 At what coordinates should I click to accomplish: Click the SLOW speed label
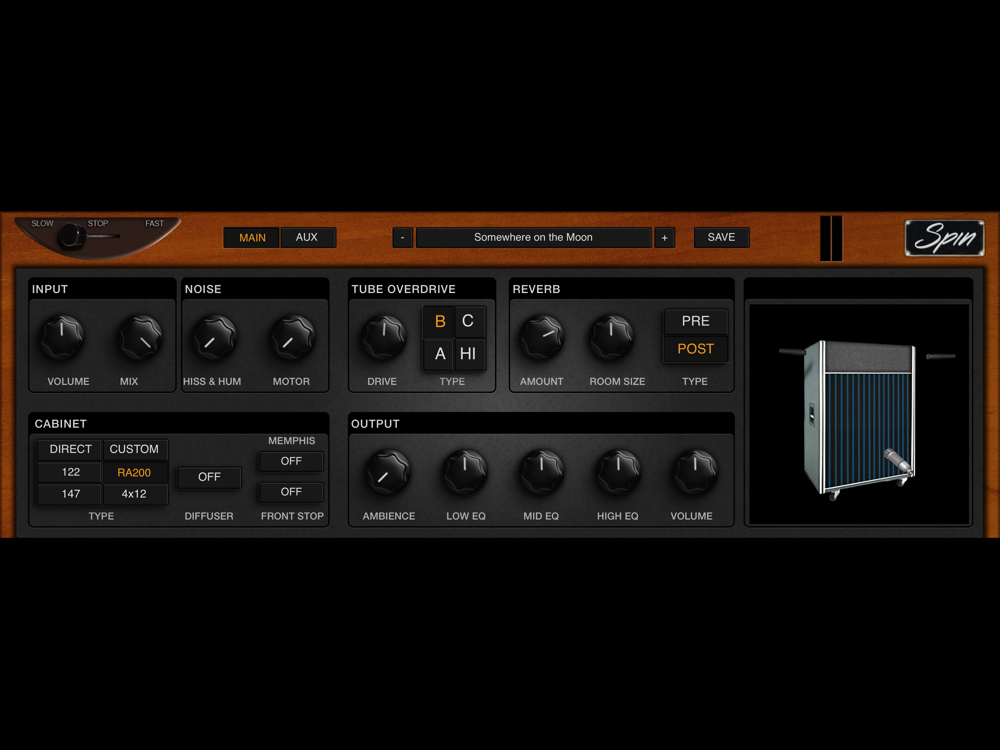pos(42,224)
